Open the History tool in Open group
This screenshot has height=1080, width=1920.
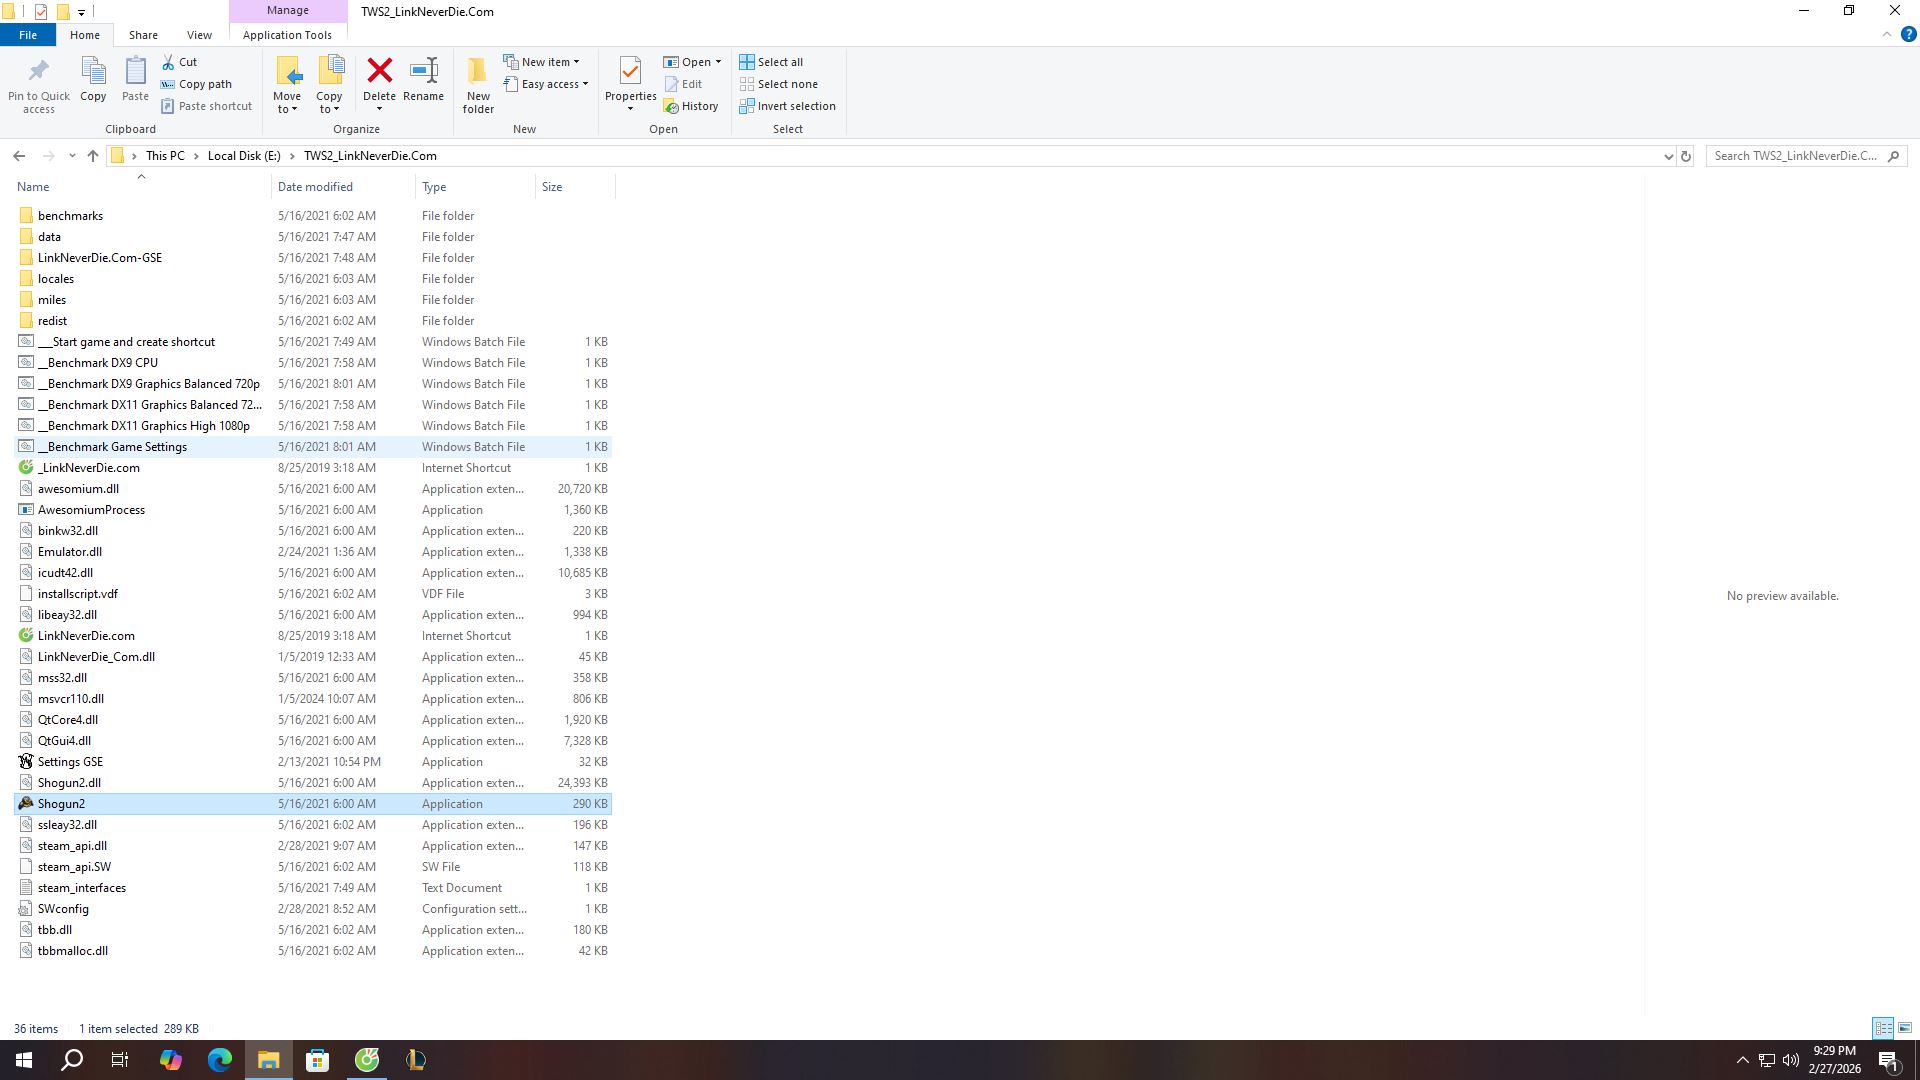[x=691, y=106]
